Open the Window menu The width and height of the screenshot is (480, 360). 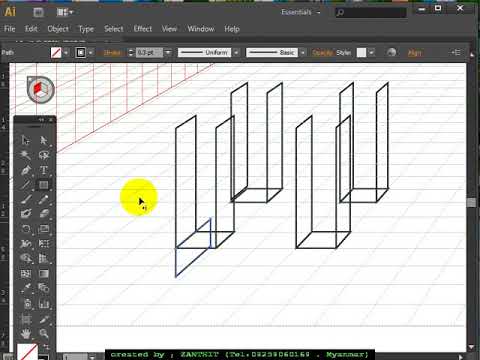pos(201,29)
